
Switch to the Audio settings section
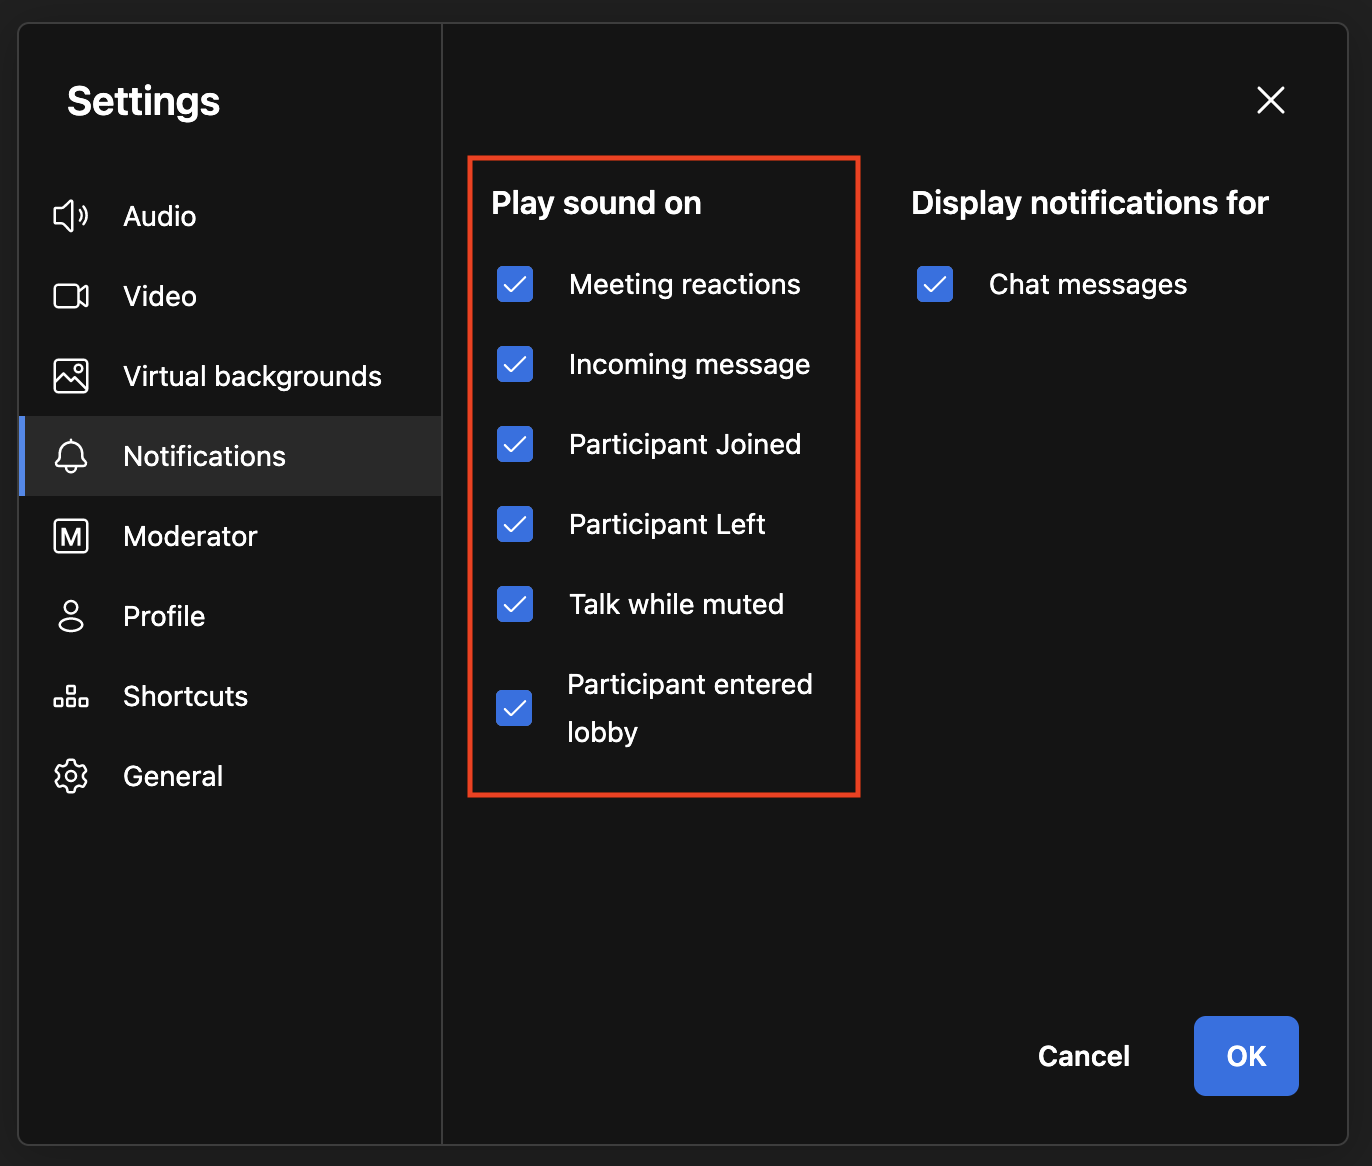pyautogui.click(x=159, y=216)
